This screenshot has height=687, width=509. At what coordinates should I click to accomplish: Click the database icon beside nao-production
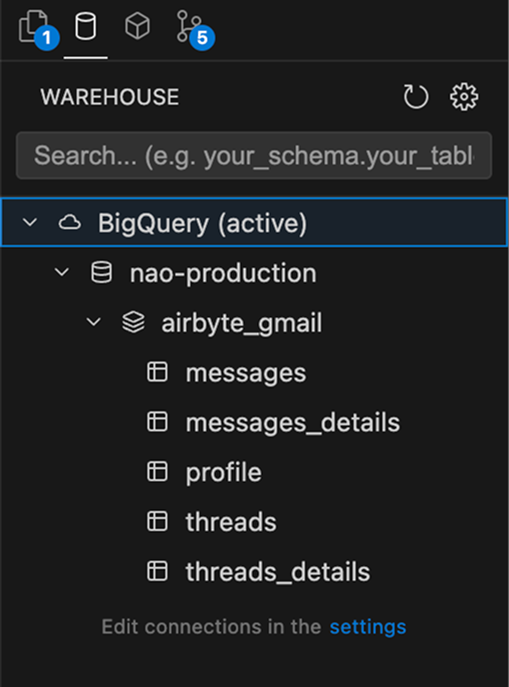pyautogui.click(x=102, y=273)
